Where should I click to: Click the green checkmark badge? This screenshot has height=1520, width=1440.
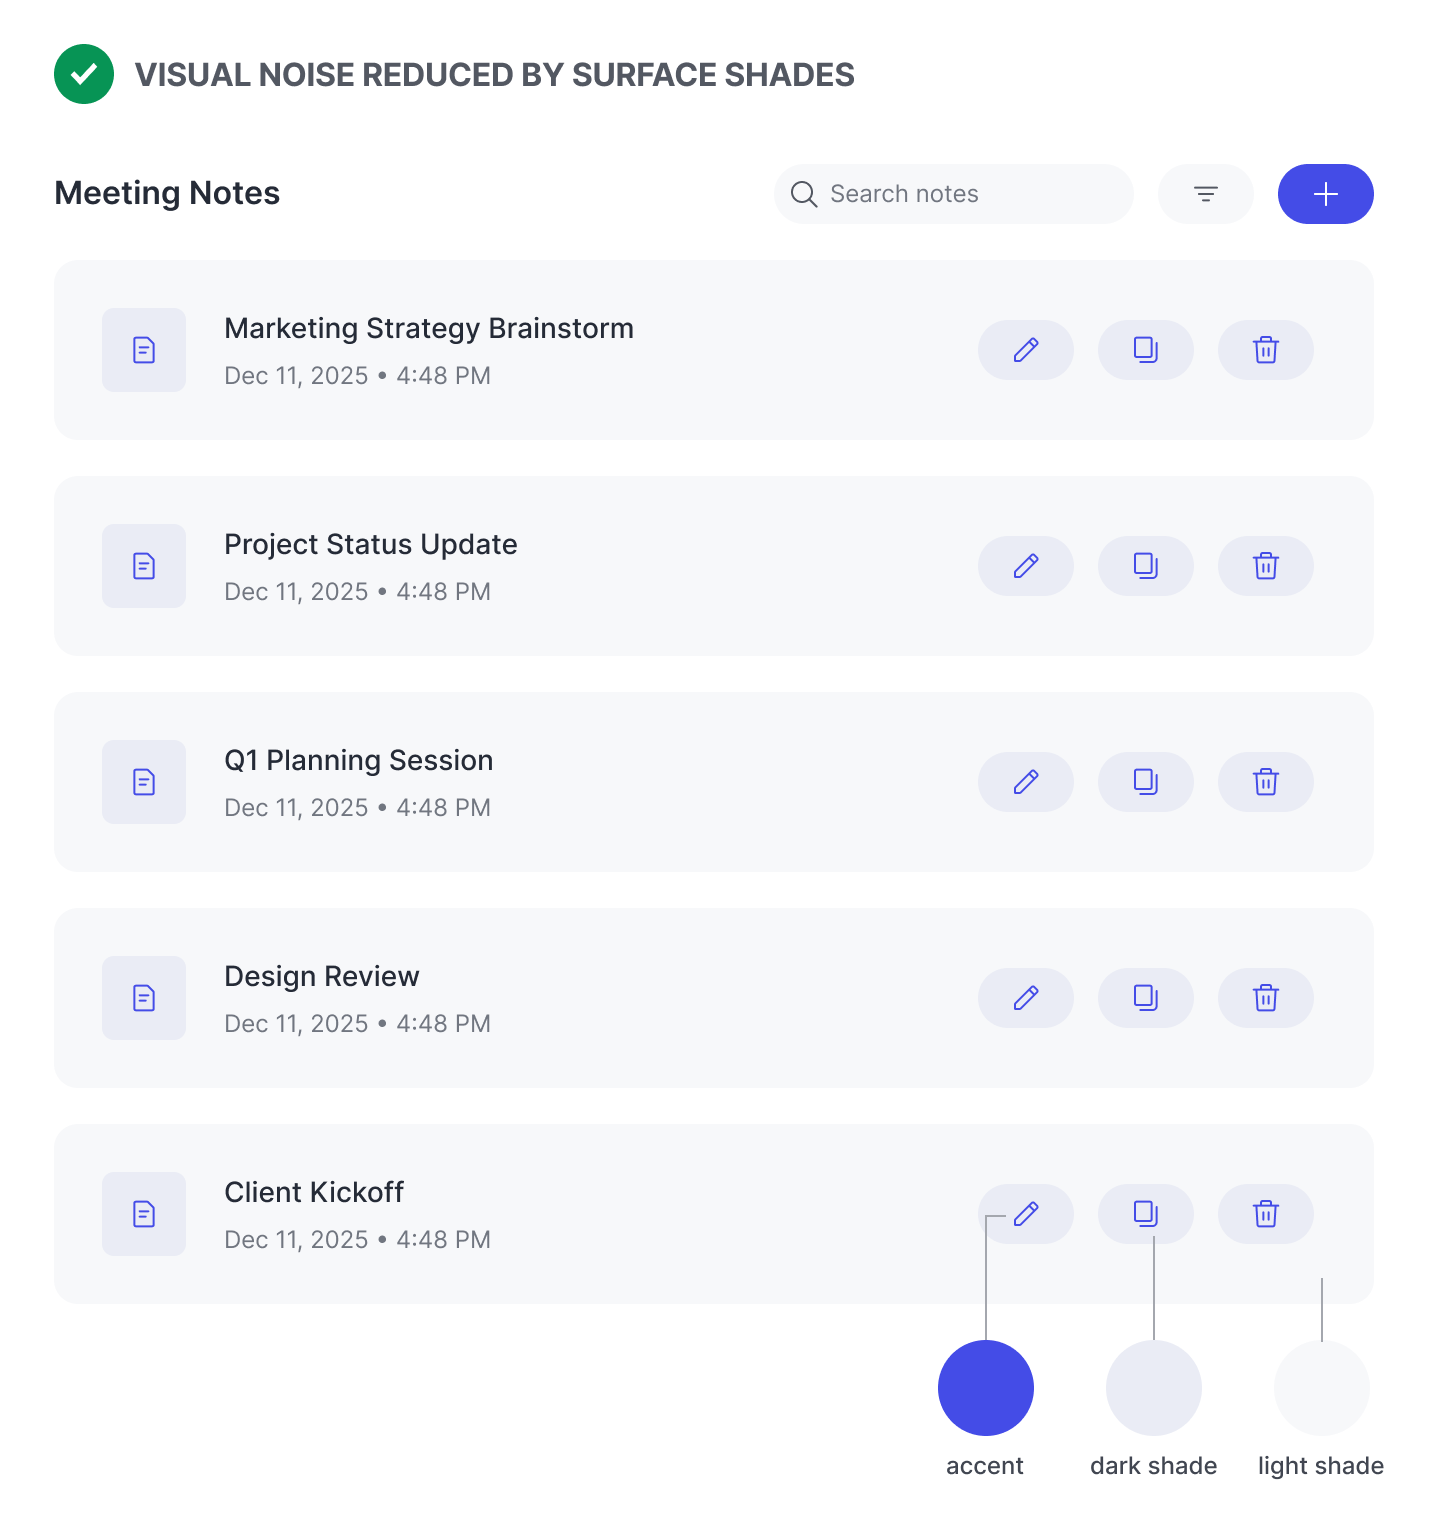point(84,74)
